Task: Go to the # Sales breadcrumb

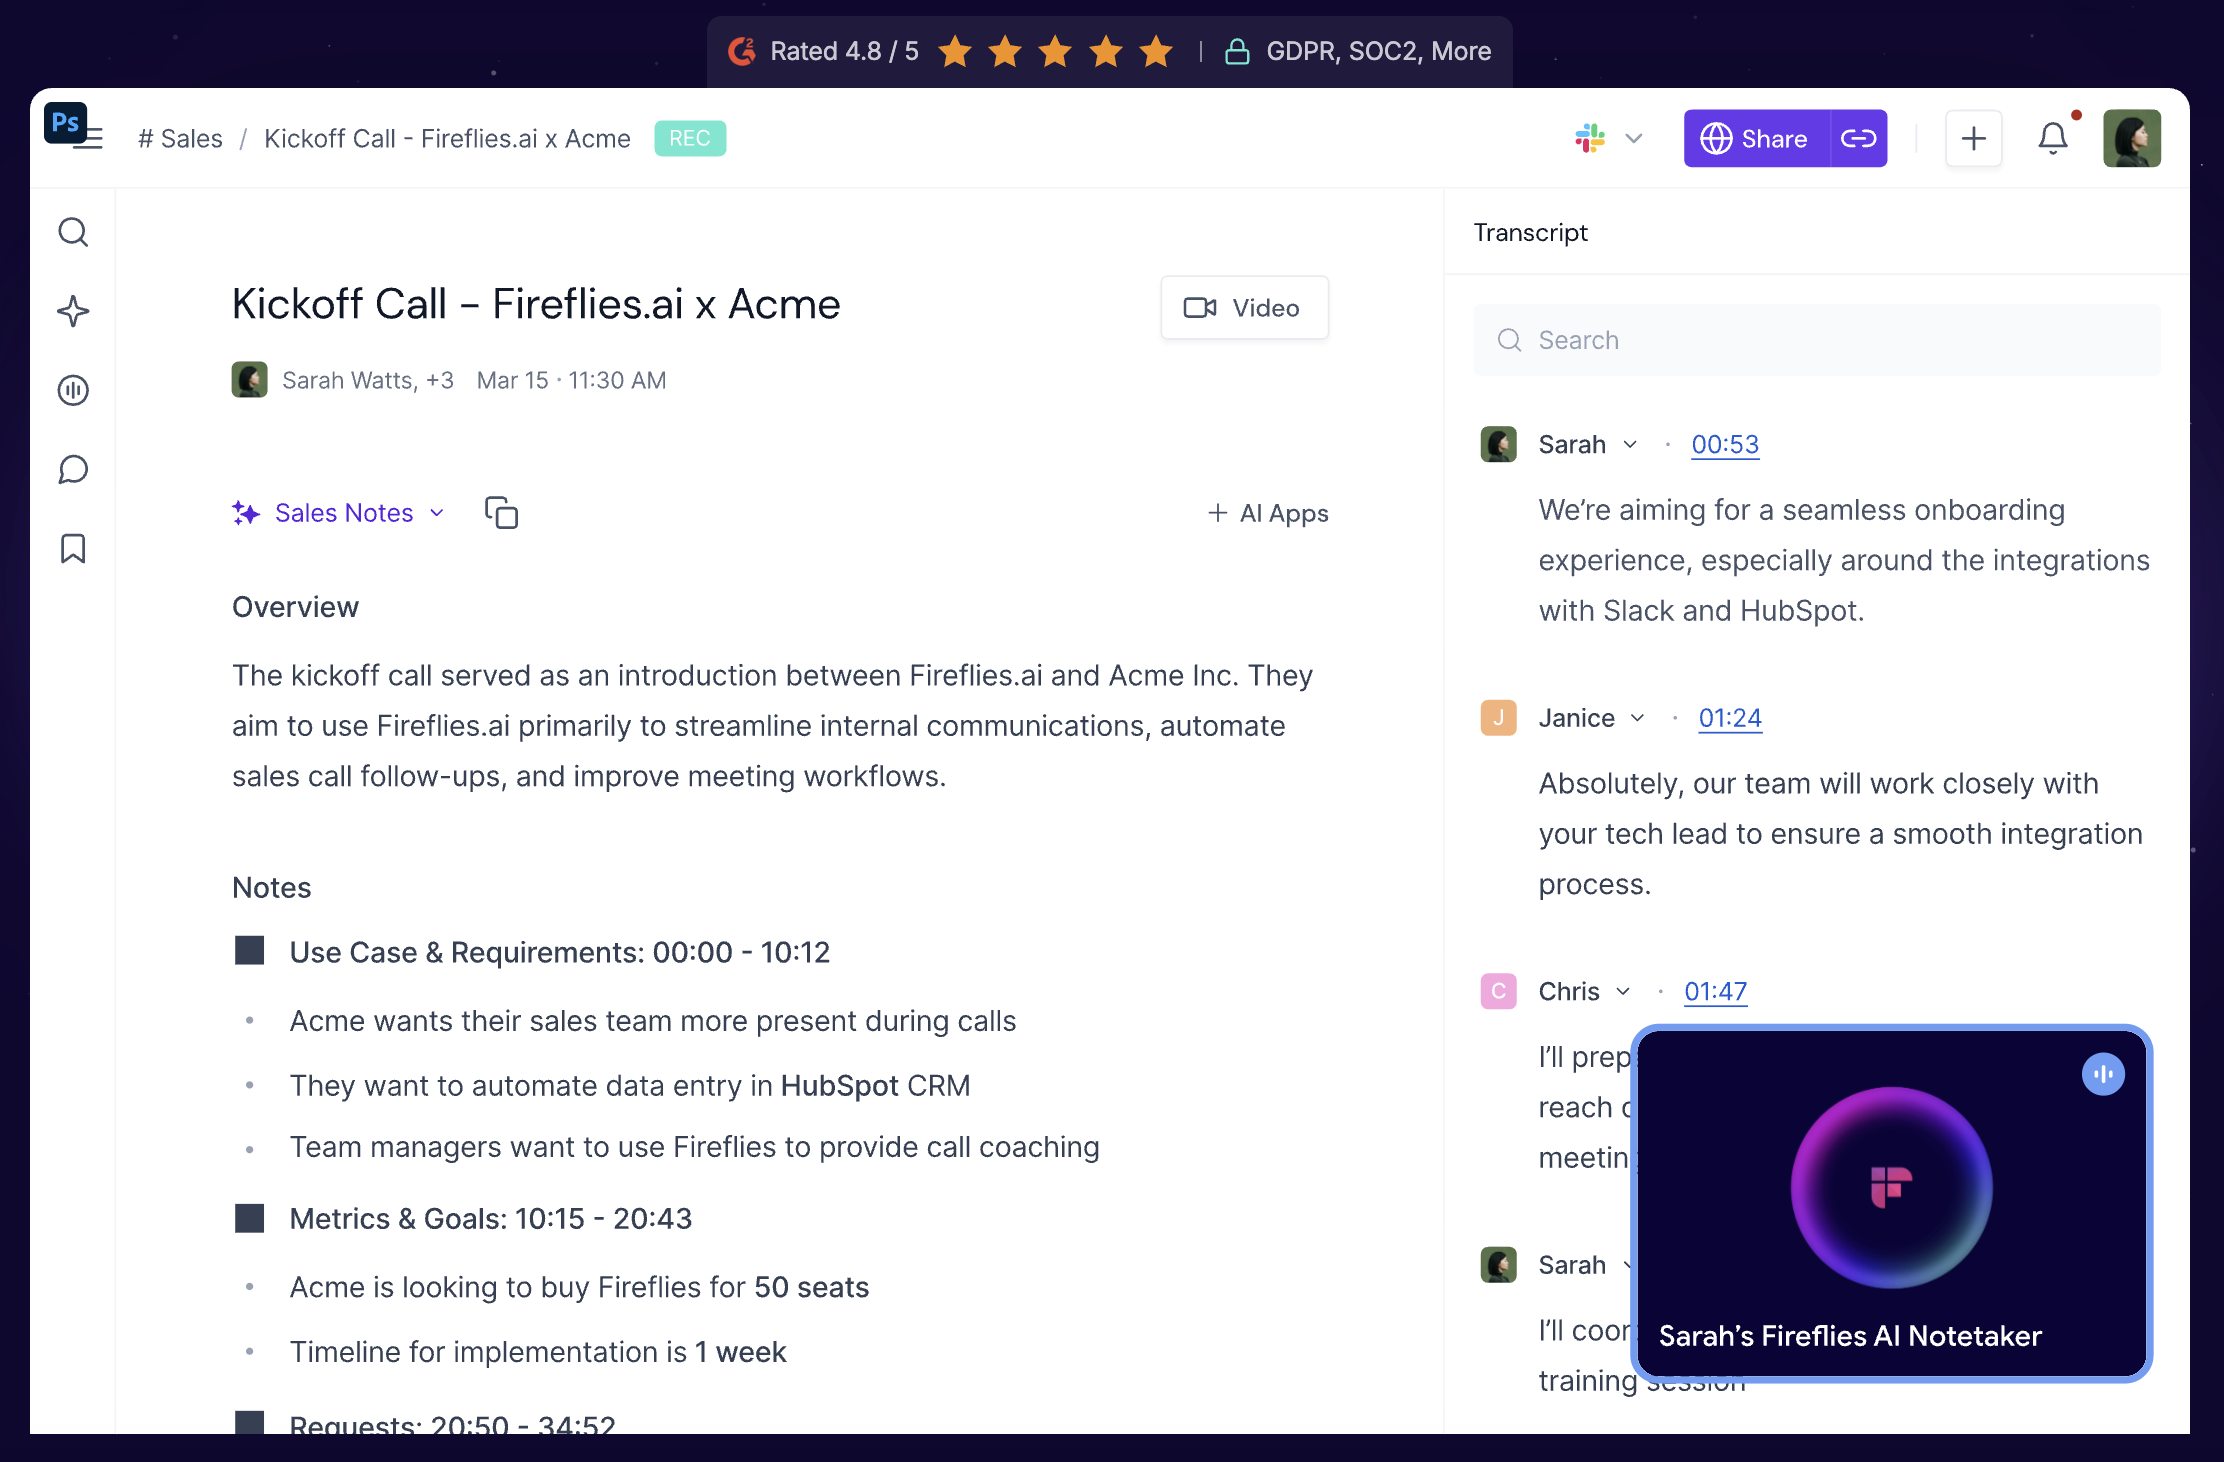Action: pos(180,138)
